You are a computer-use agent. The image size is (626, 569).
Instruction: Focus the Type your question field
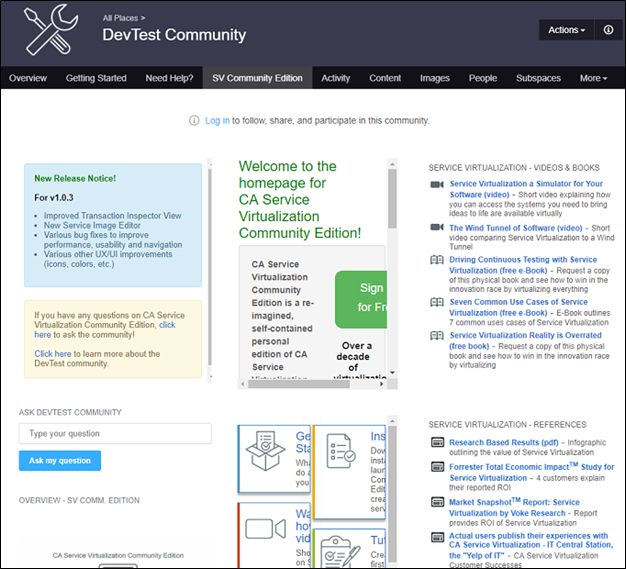(x=115, y=433)
